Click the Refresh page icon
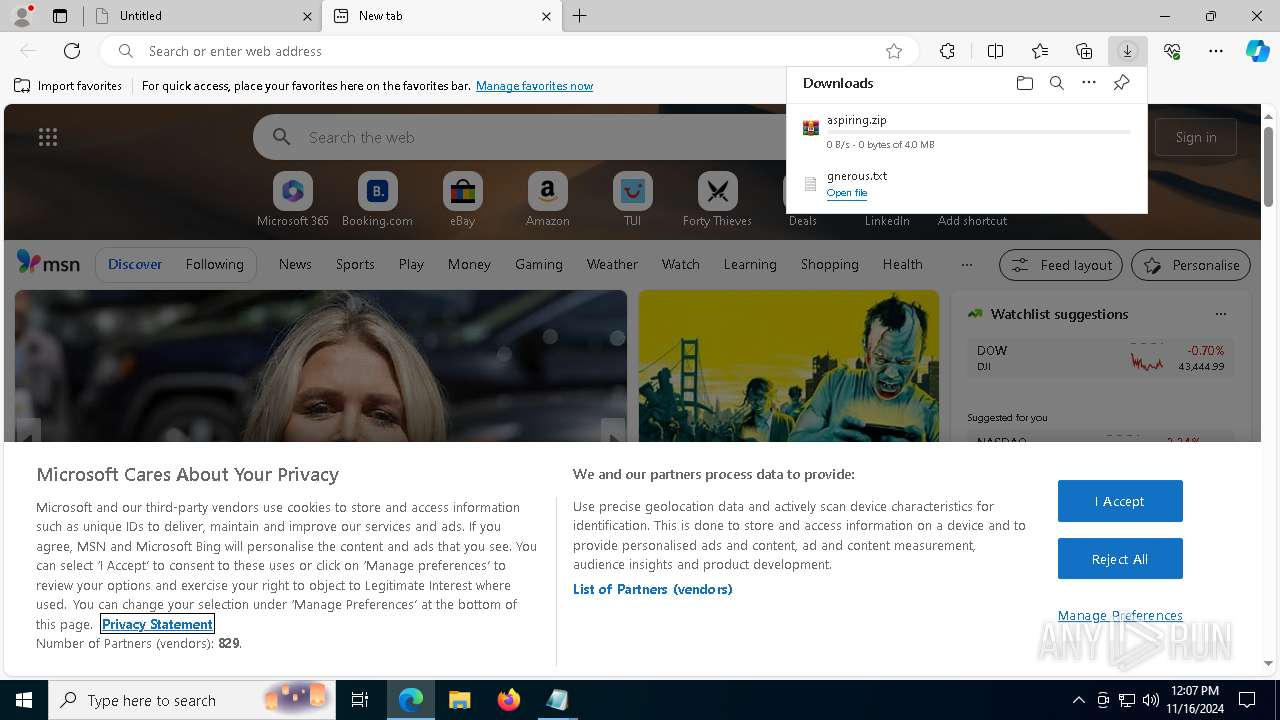The image size is (1280, 720). pyautogui.click(x=72, y=51)
